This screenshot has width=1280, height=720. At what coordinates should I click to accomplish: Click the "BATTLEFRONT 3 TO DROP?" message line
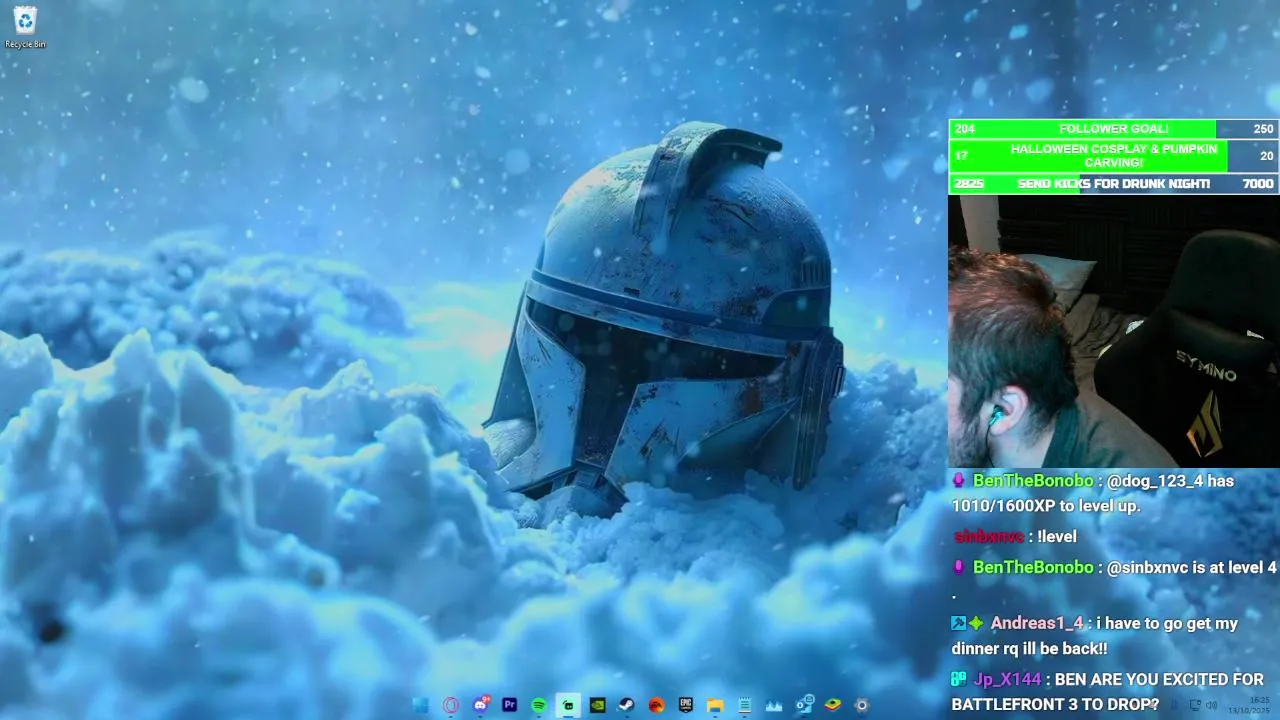pos(1055,705)
